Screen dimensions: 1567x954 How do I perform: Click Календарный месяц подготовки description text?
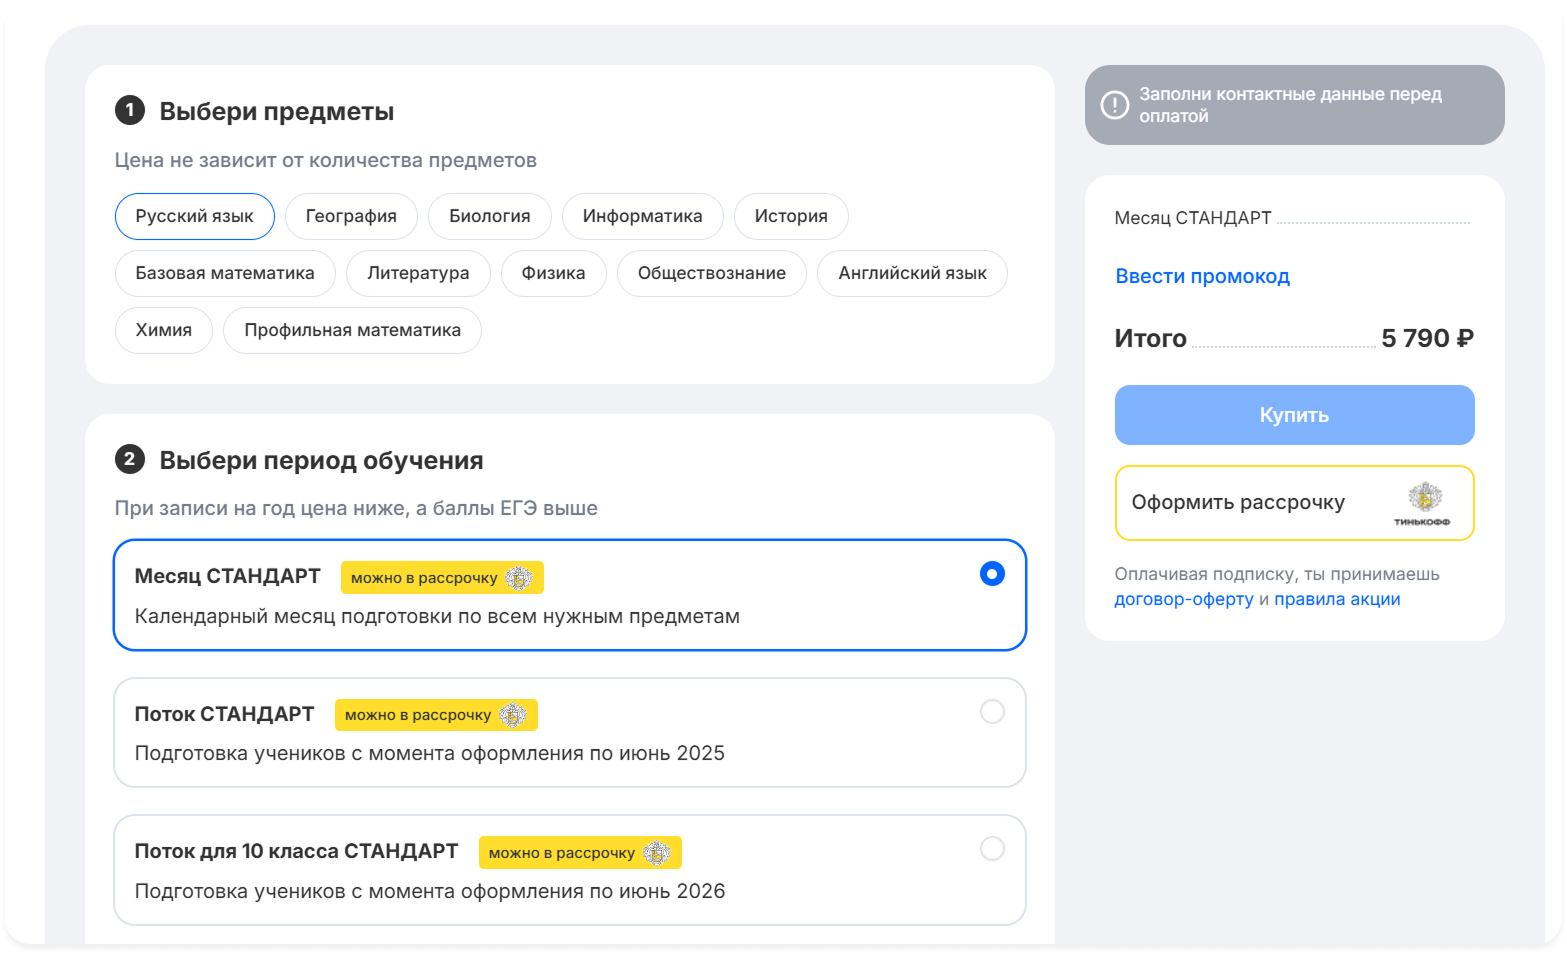[437, 616]
